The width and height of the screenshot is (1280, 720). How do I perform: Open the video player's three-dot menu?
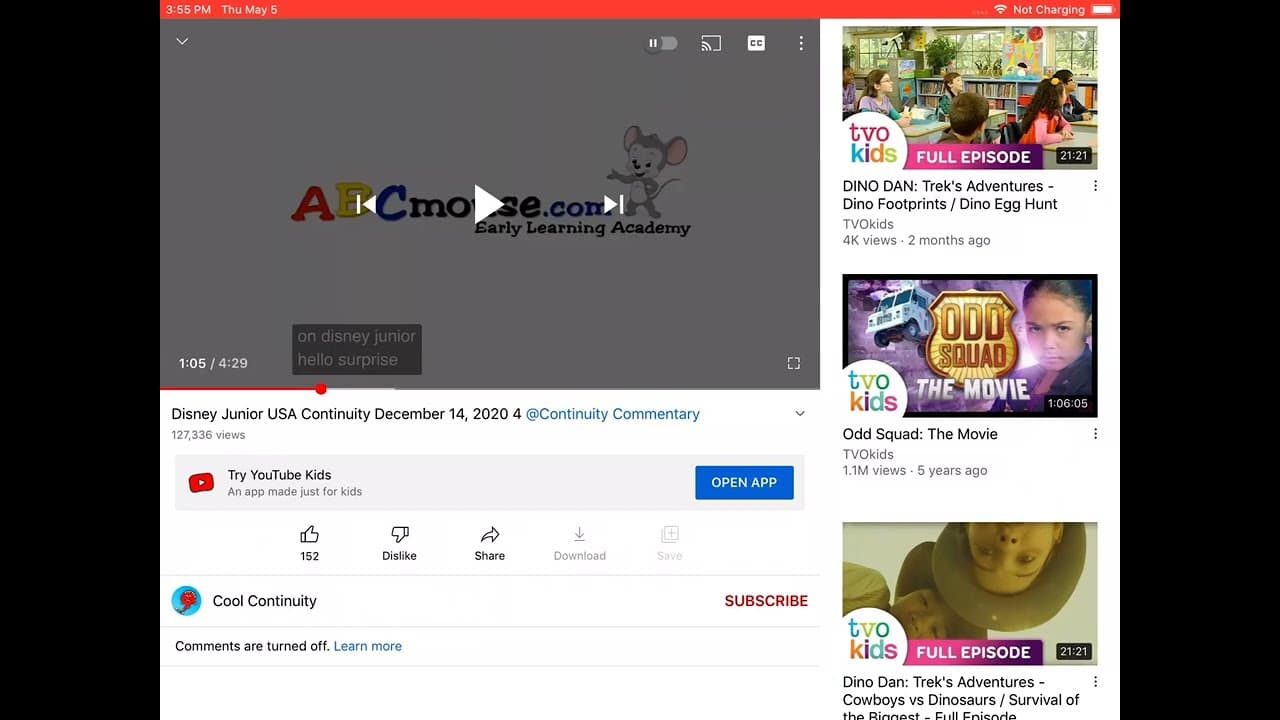[801, 43]
